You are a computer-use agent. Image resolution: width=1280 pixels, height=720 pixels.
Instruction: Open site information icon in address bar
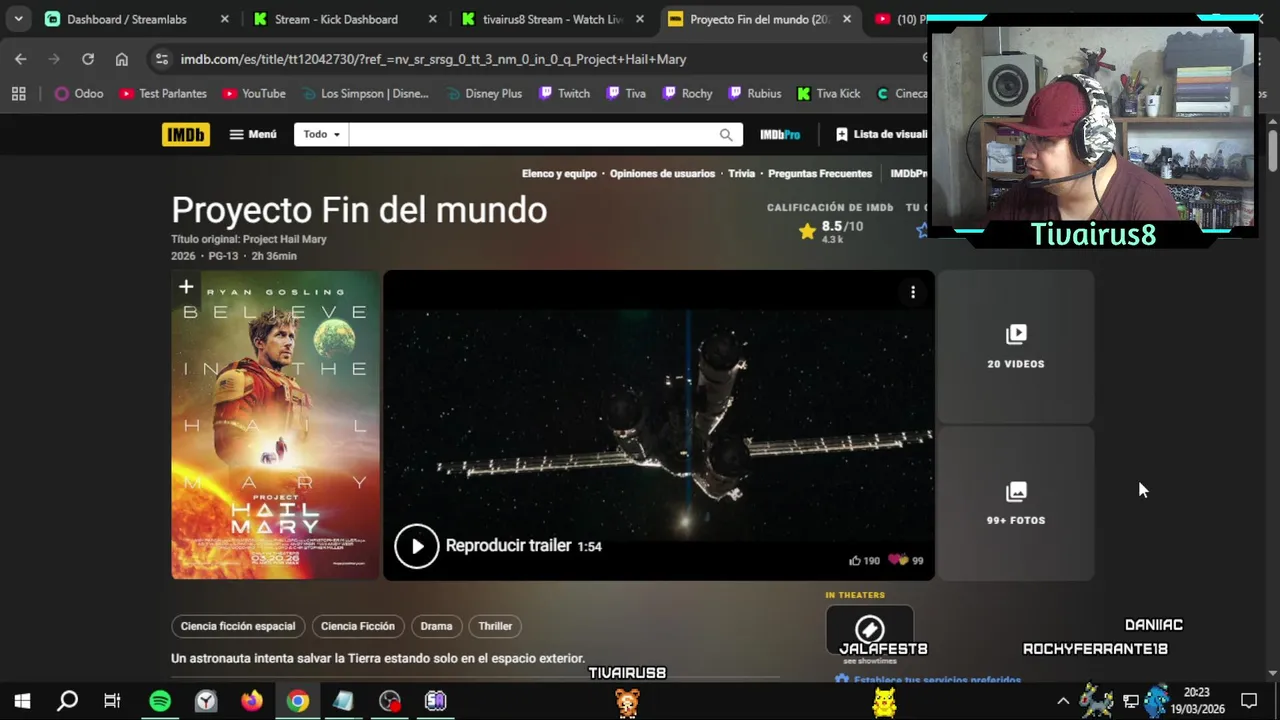(163, 59)
